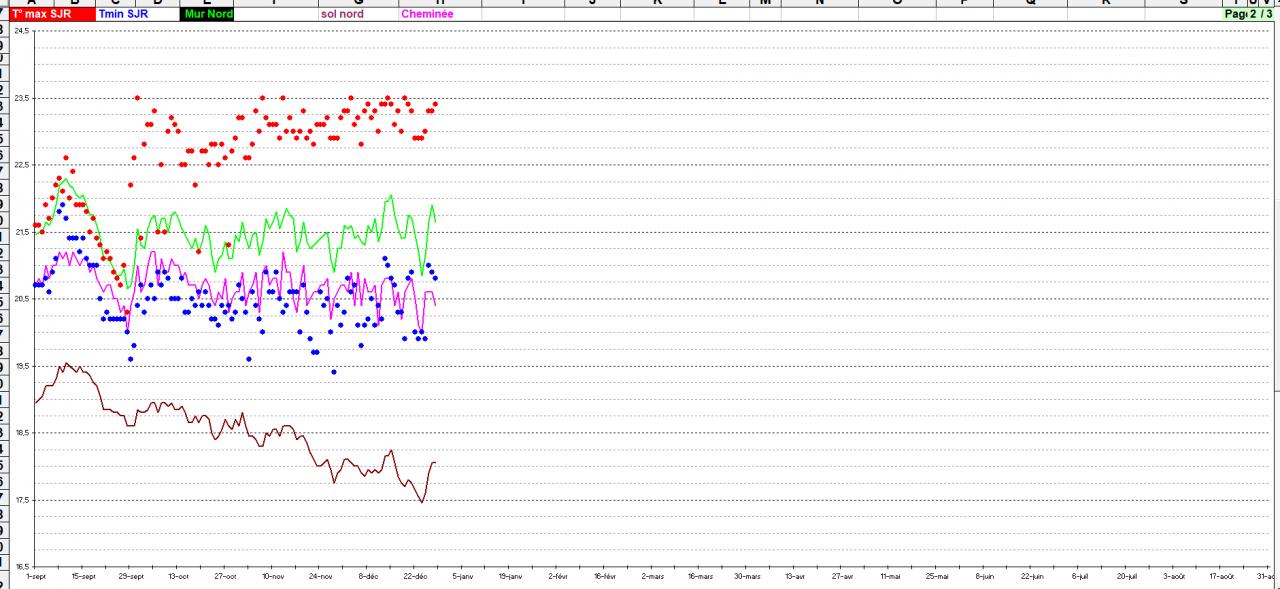Click the 19,5 vertical axis label
The width and height of the screenshot is (1280, 589).
point(24,366)
